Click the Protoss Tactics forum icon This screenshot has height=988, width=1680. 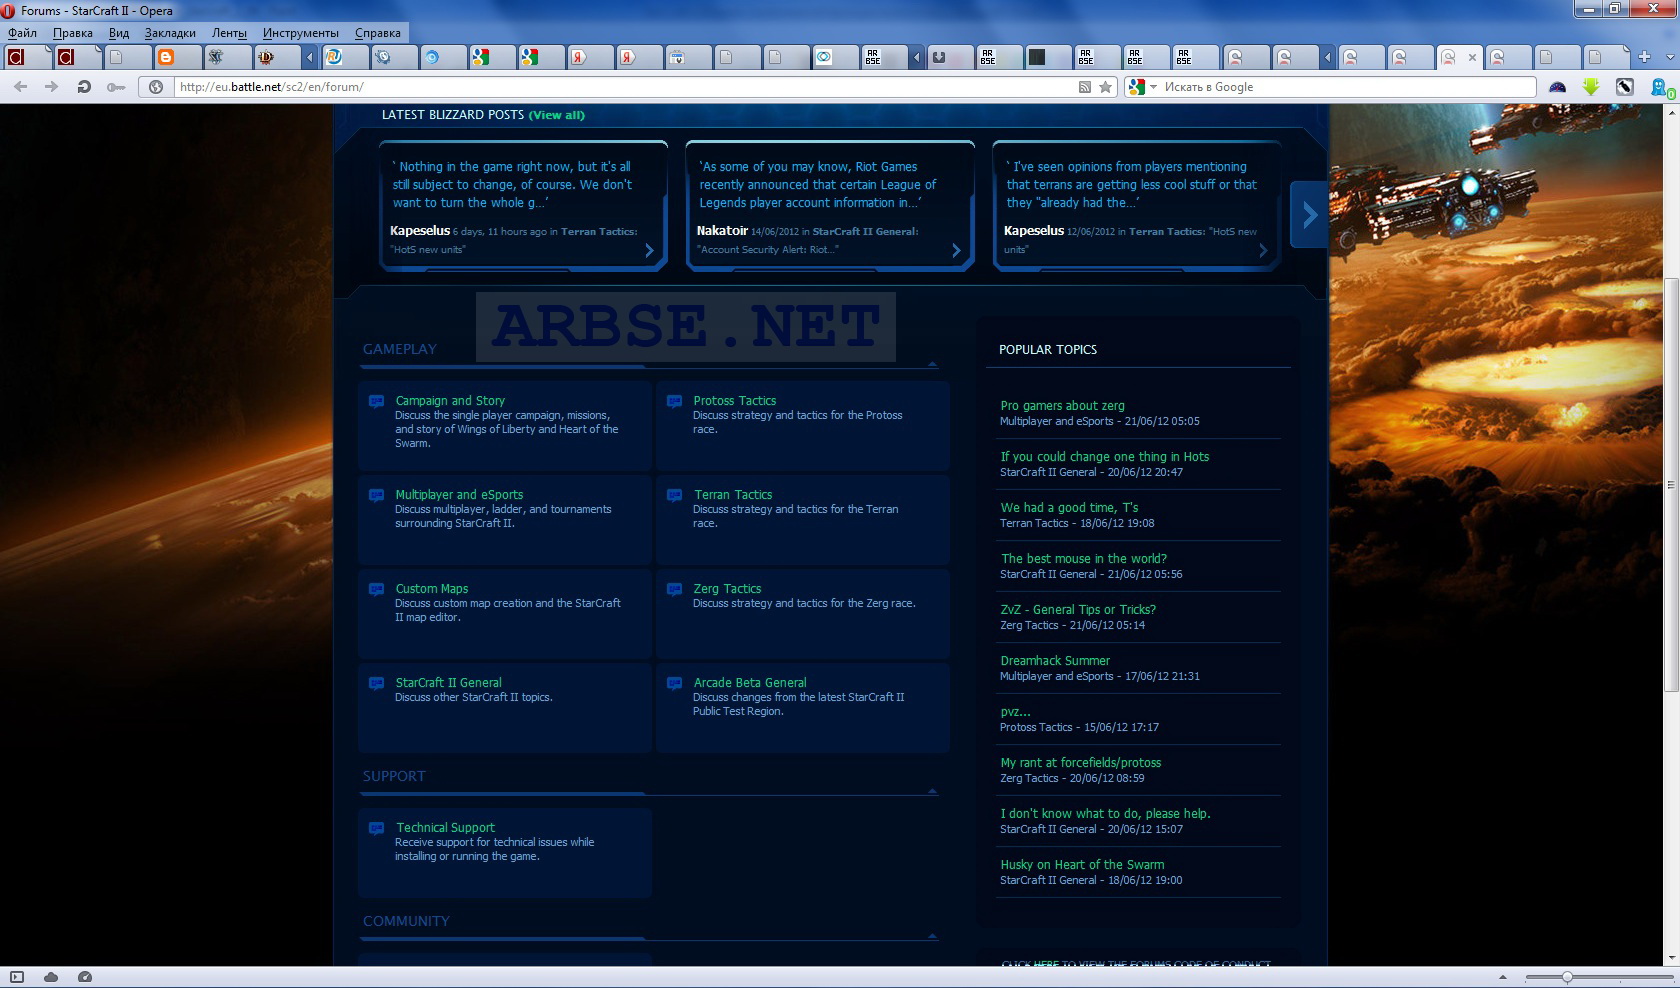tap(674, 401)
